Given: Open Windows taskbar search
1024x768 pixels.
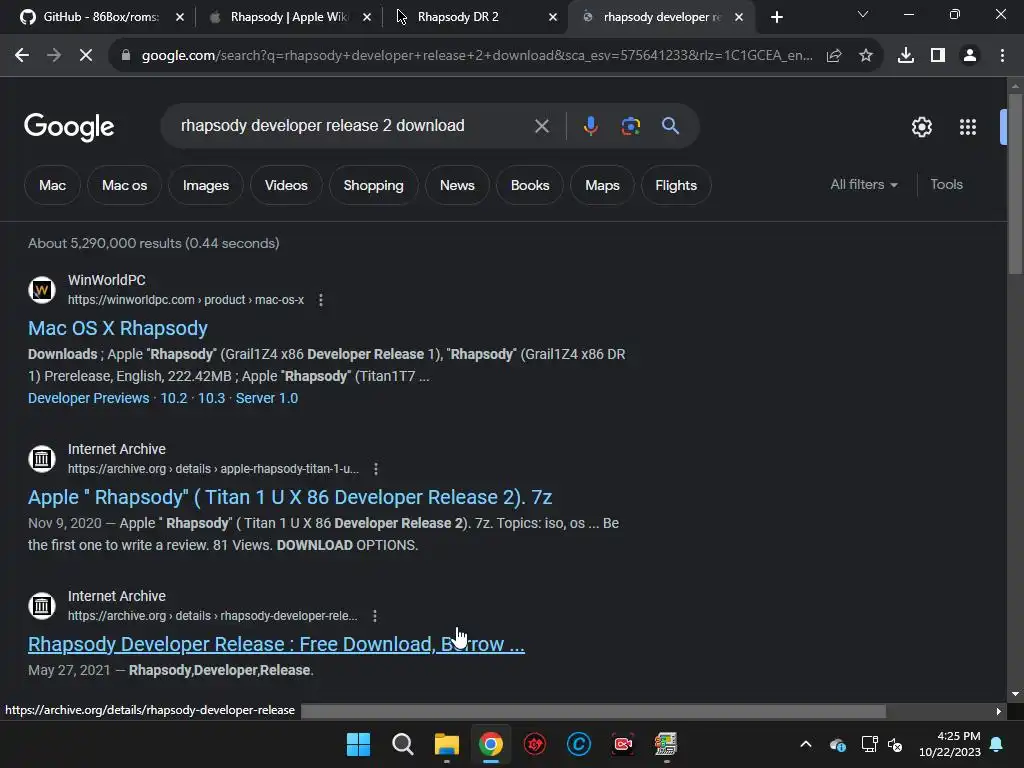Looking at the screenshot, I should (402, 744).
